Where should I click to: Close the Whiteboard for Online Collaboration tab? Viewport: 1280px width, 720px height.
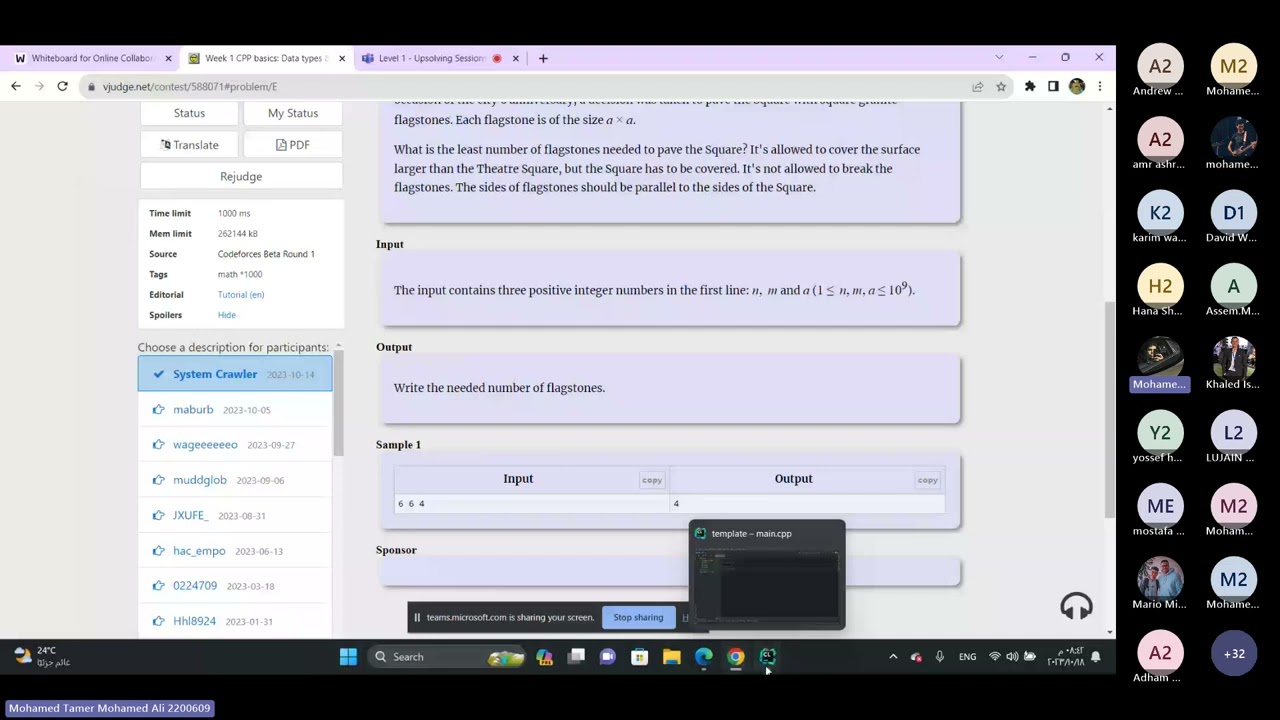coord(168,58)
